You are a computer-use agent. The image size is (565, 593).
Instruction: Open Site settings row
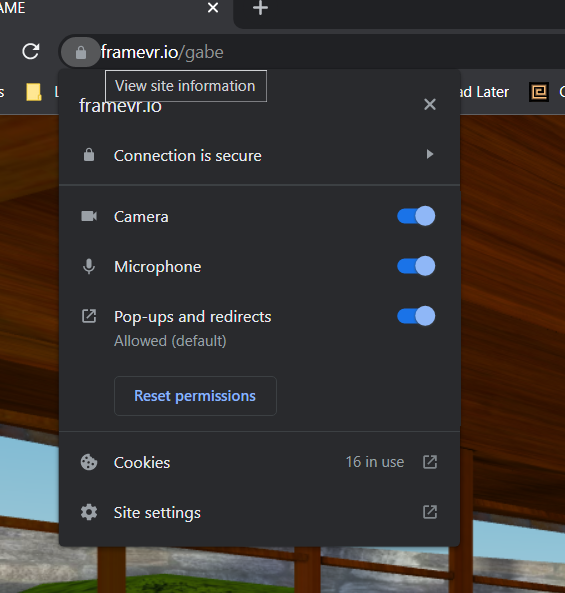point(259,512)
